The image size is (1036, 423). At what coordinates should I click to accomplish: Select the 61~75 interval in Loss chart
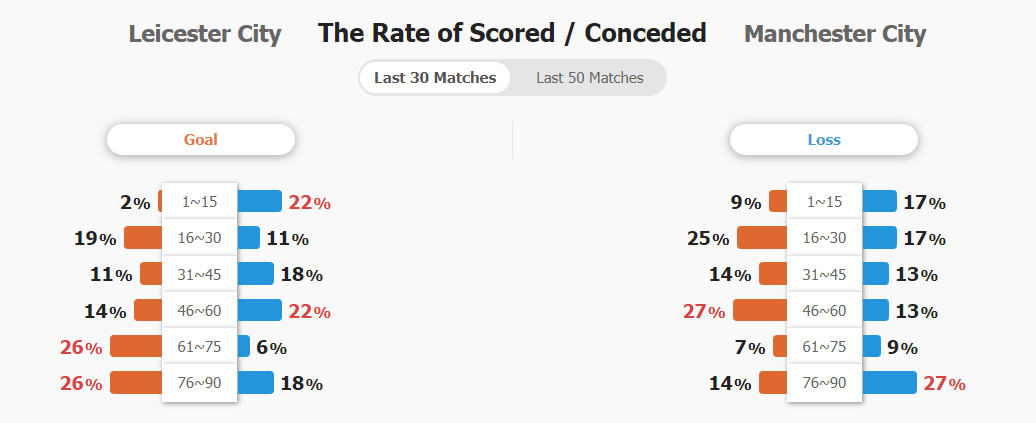click(x=824, y=346)
